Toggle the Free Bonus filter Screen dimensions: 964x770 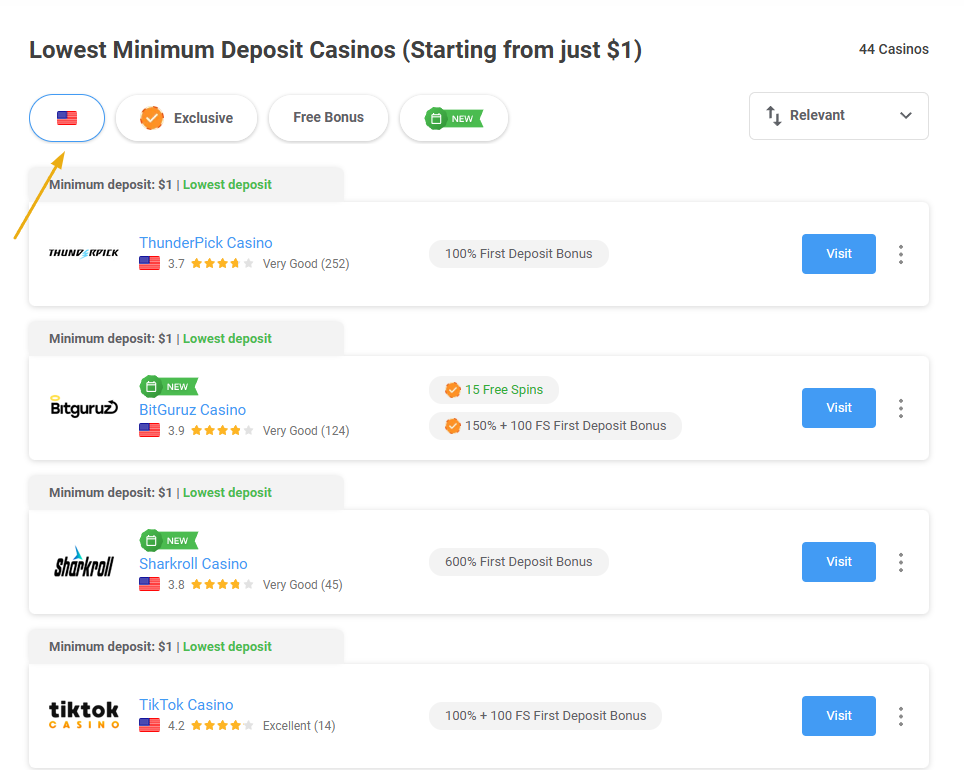point(328,117)
